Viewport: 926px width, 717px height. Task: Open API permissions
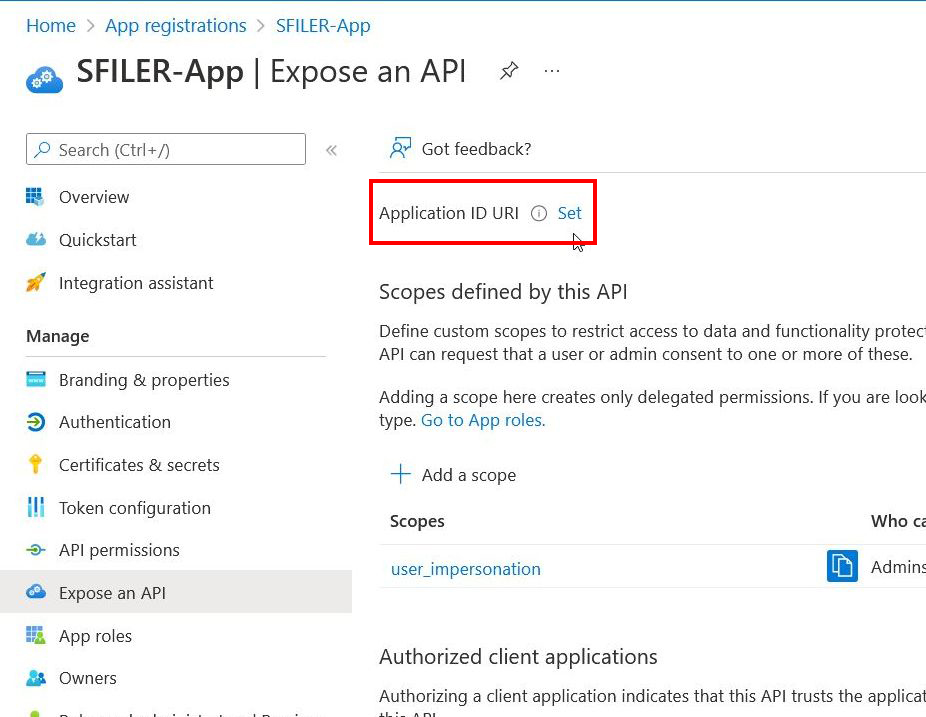[119, 550]
